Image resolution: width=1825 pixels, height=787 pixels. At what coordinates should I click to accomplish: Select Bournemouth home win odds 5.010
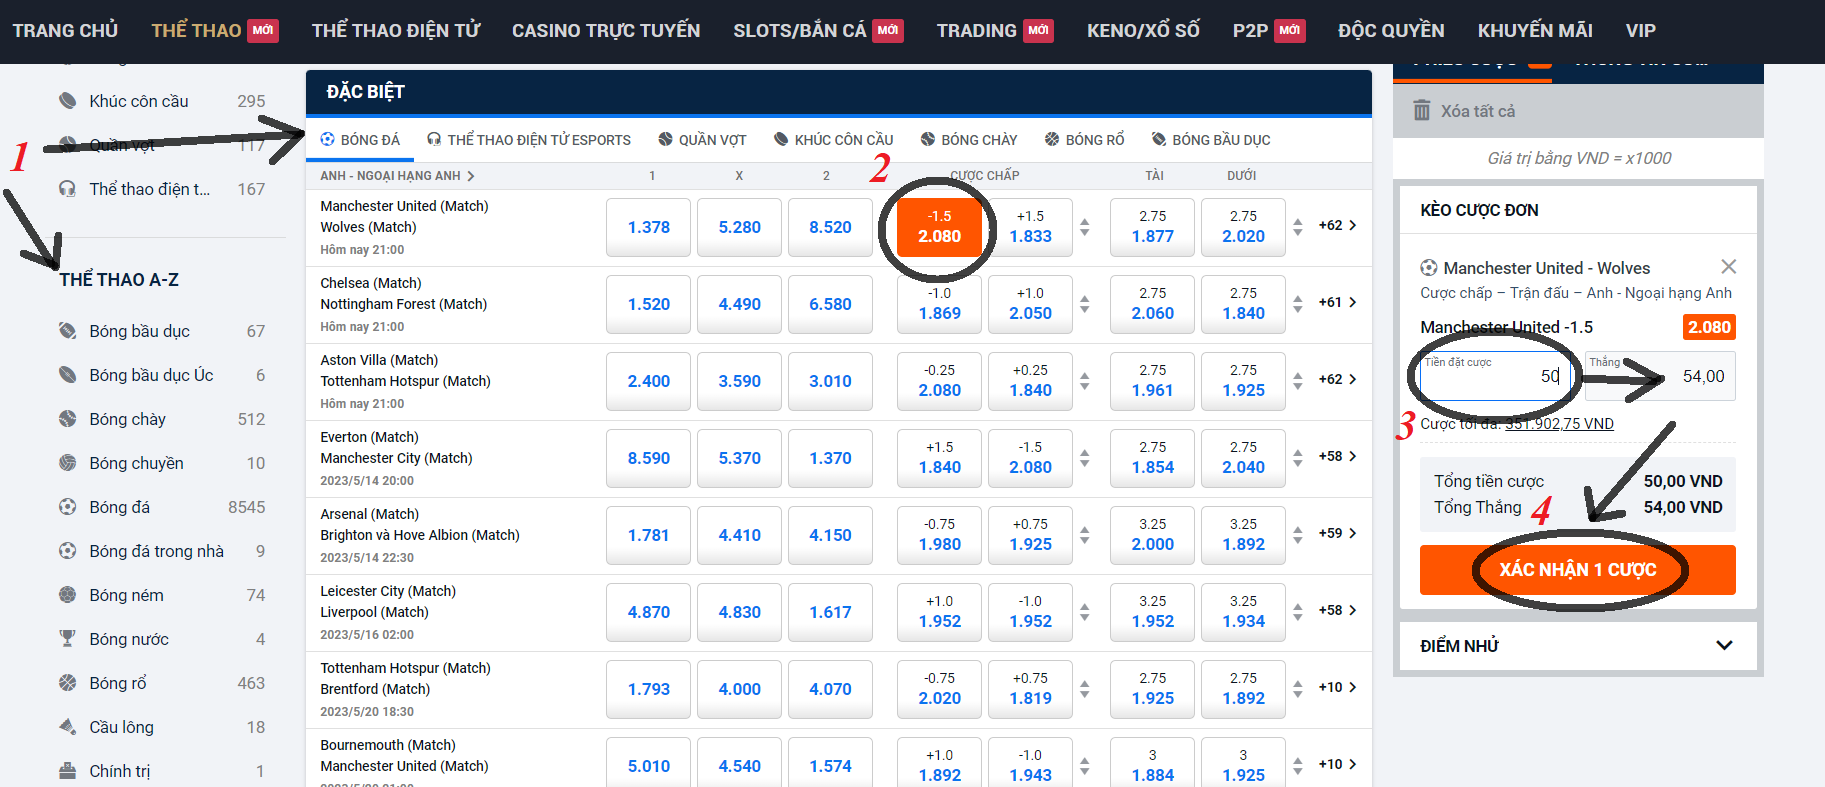click(649, 763)
